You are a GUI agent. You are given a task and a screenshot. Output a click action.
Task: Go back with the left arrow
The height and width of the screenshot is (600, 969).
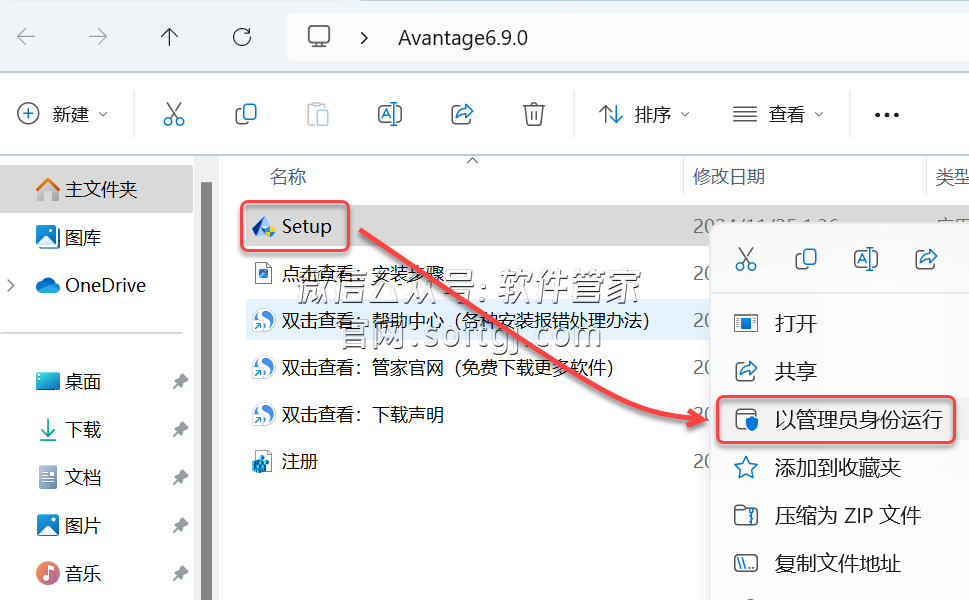(26, 37)
